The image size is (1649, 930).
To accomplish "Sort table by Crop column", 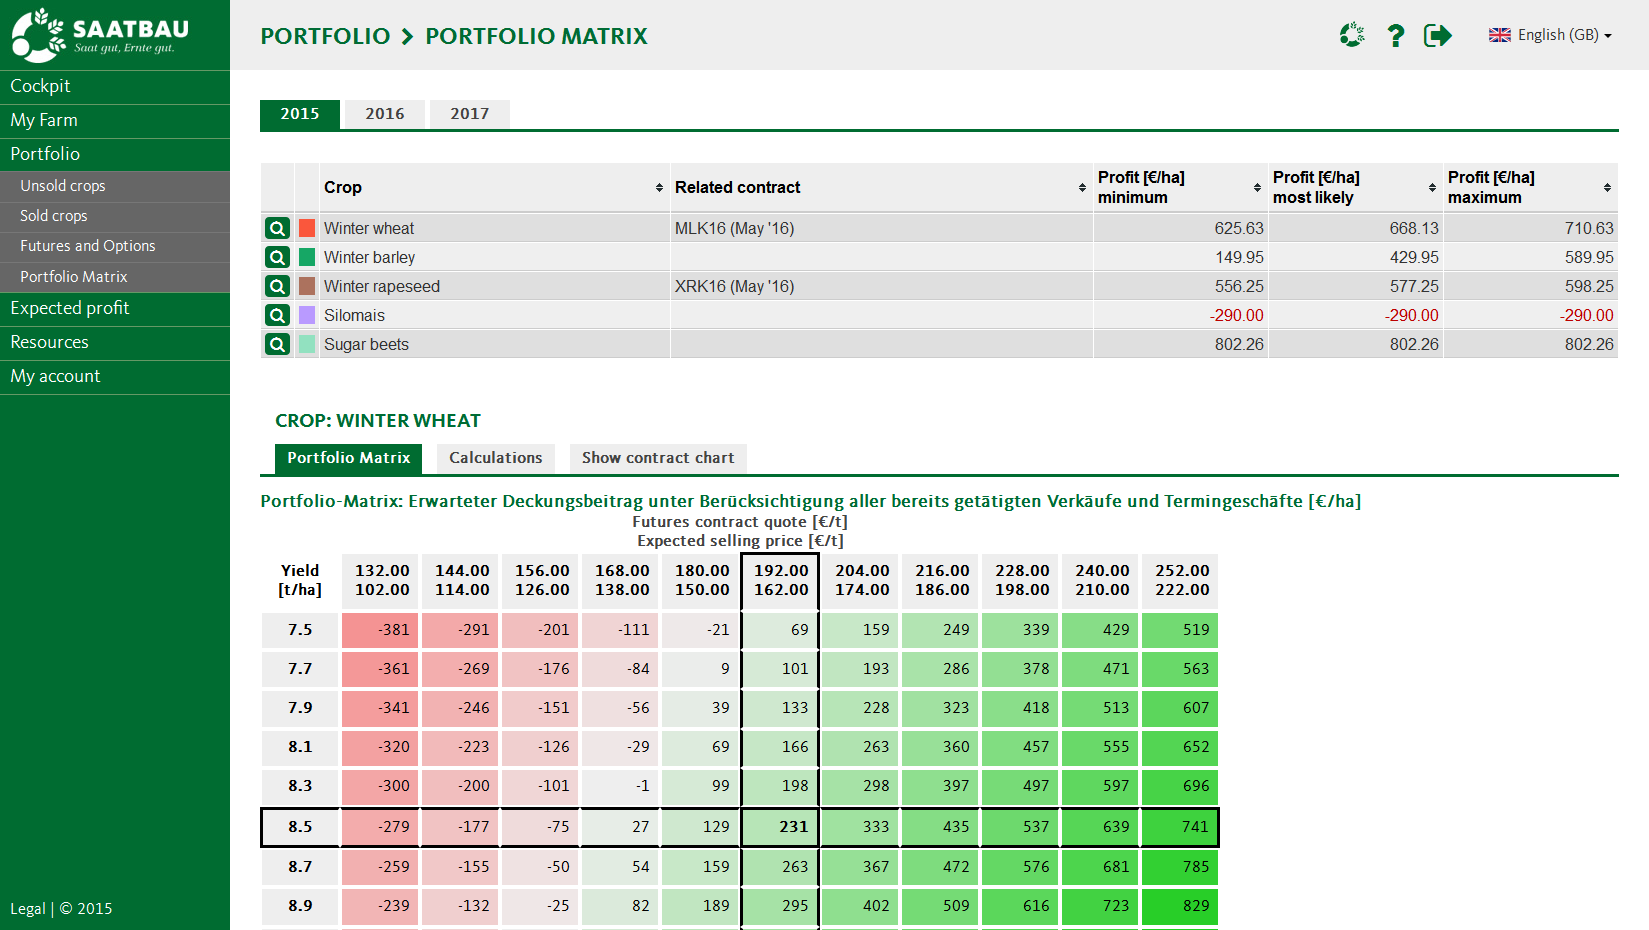I will pos(659,188).
